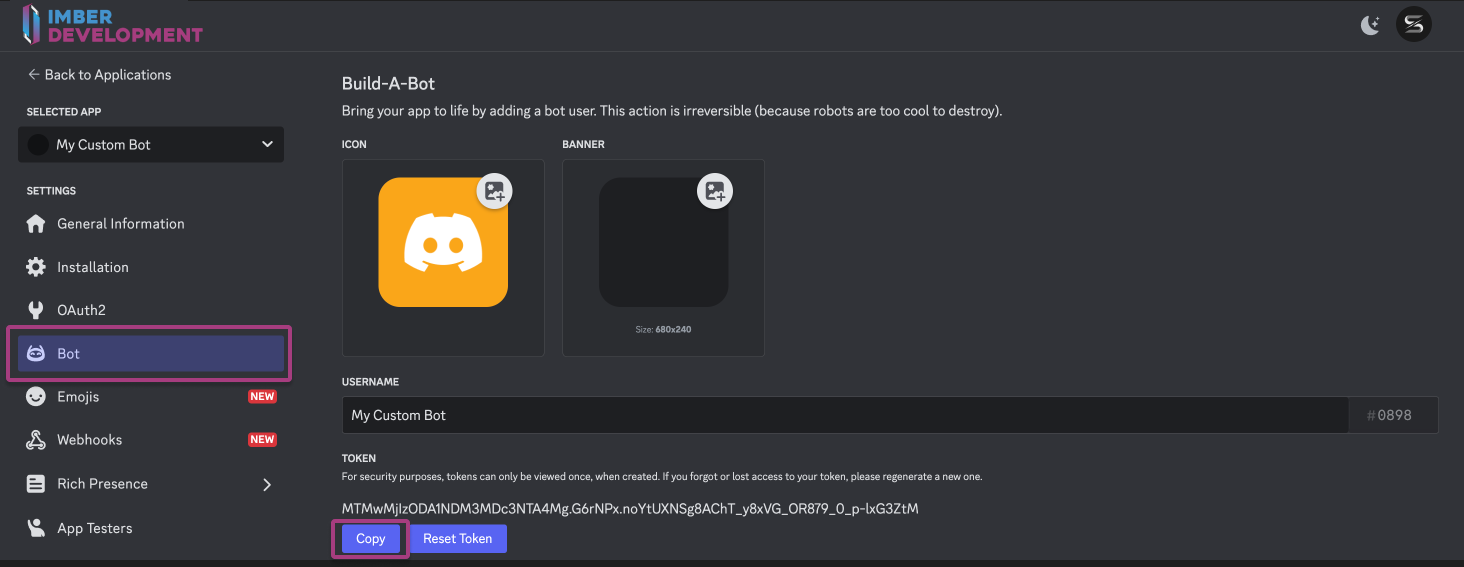Image resolution: width=1464 pixels, height=567 pixels.
Task: Upload a banner image
Action: tap(715, 191)
